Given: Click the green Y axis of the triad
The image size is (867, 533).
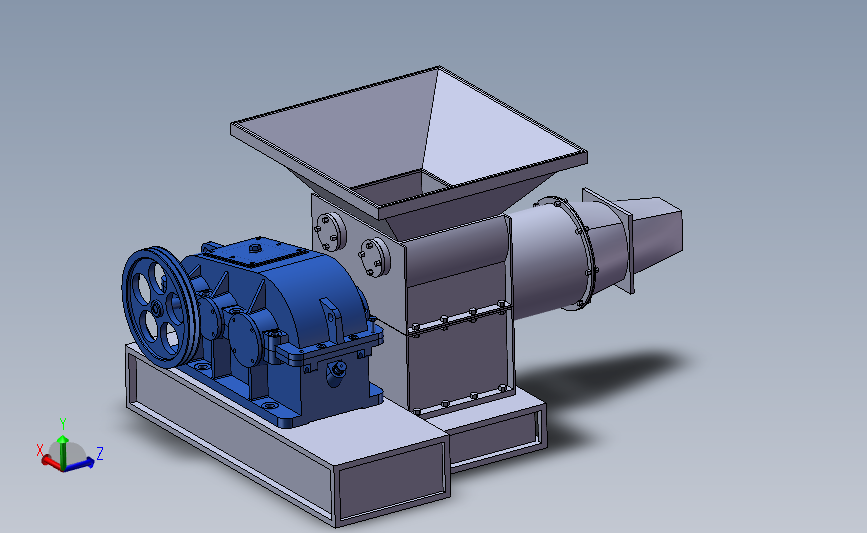Looking at the screenshot, I should [63, 450].
